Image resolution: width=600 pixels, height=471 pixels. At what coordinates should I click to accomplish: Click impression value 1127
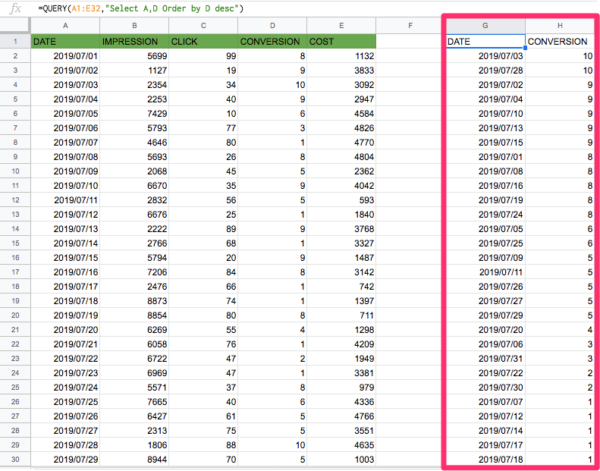[134, 70]
